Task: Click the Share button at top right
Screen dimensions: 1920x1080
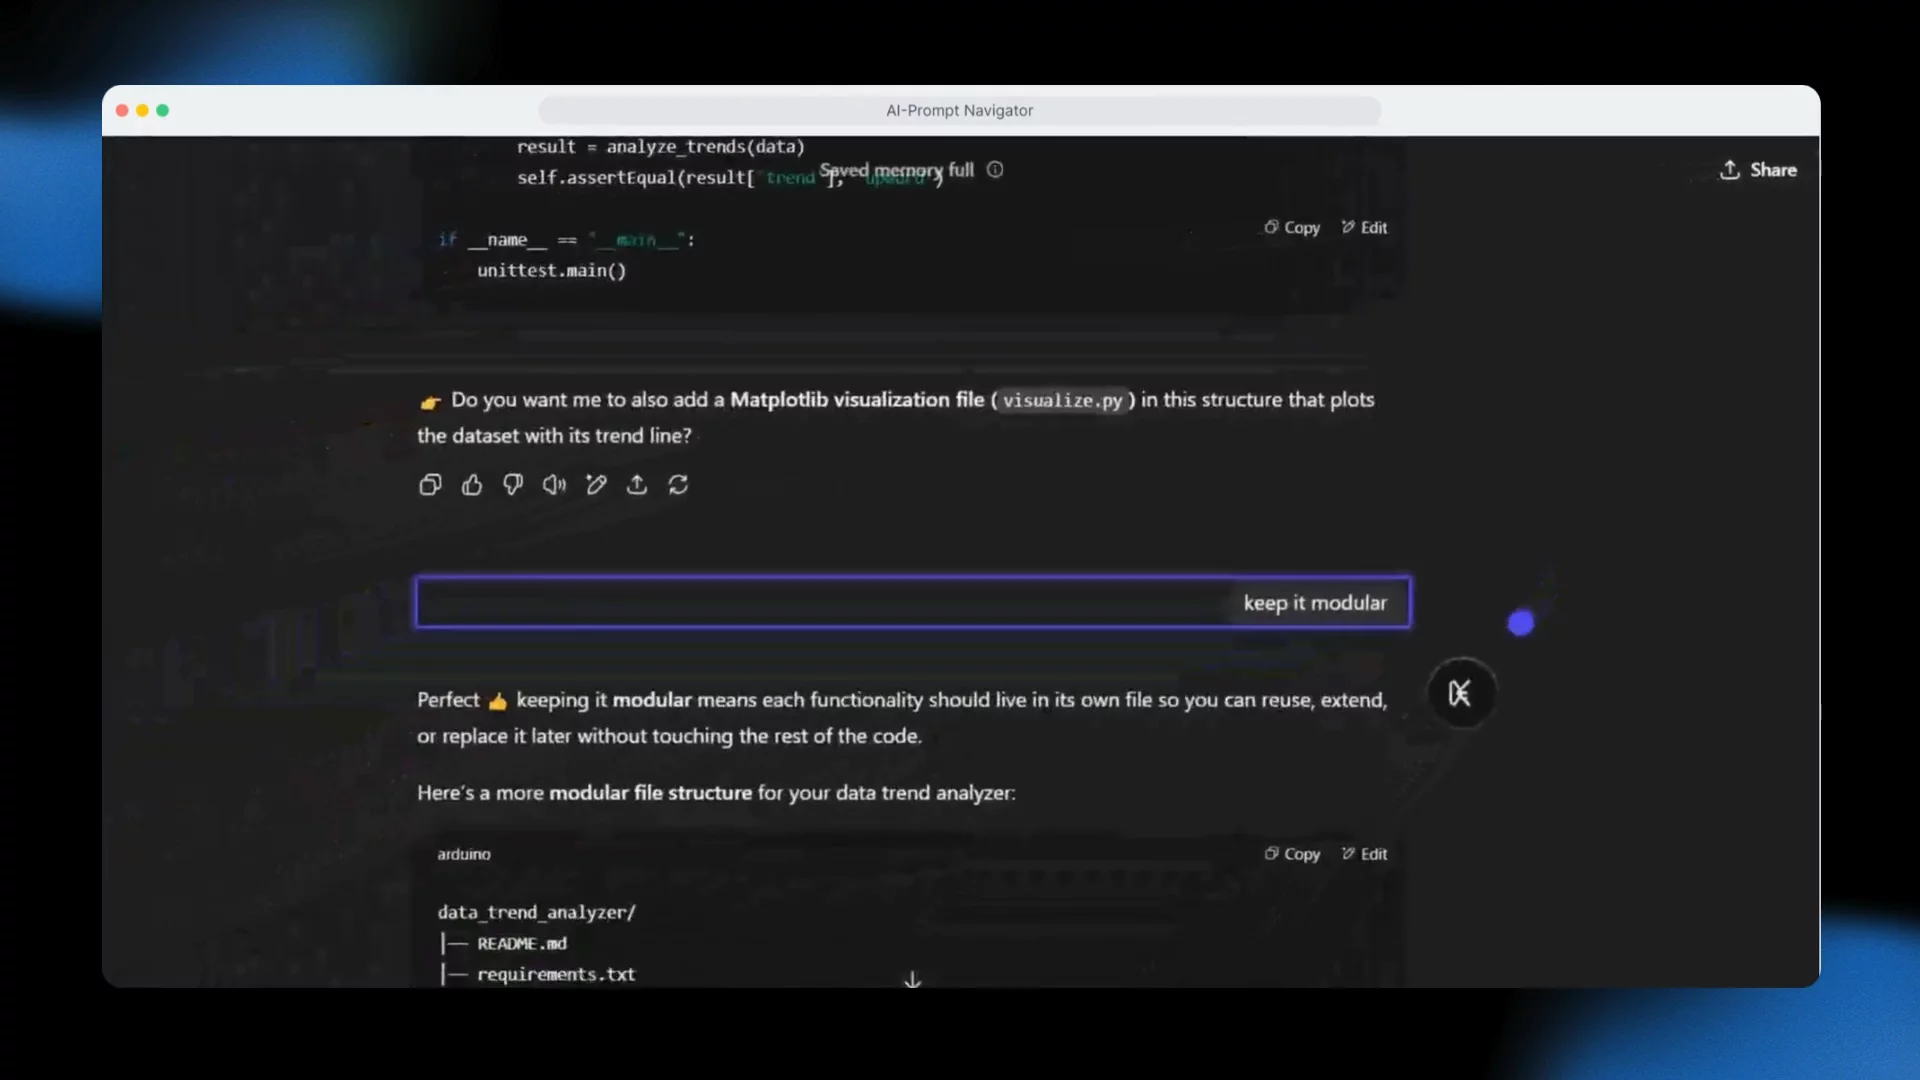Action: click(1758, 170)
